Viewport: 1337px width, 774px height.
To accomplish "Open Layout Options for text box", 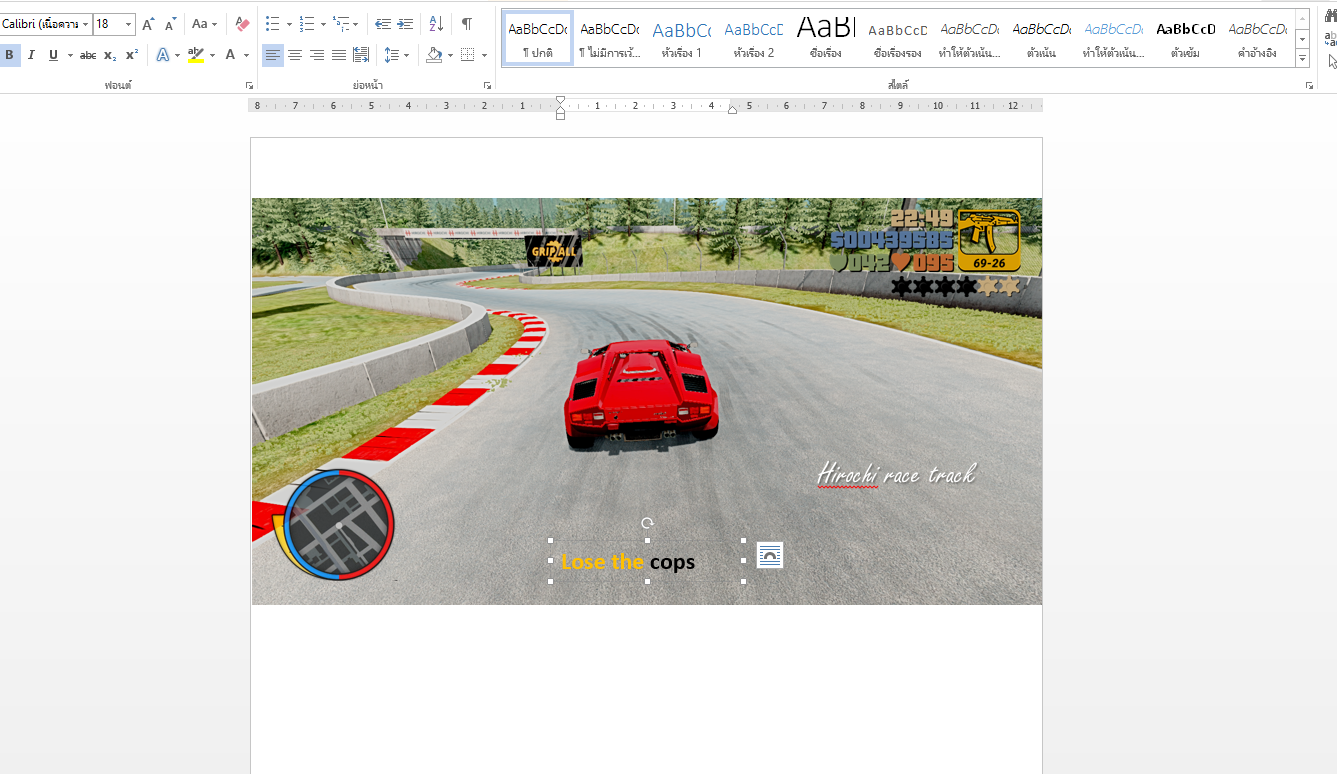I will [x=770, y=555].
